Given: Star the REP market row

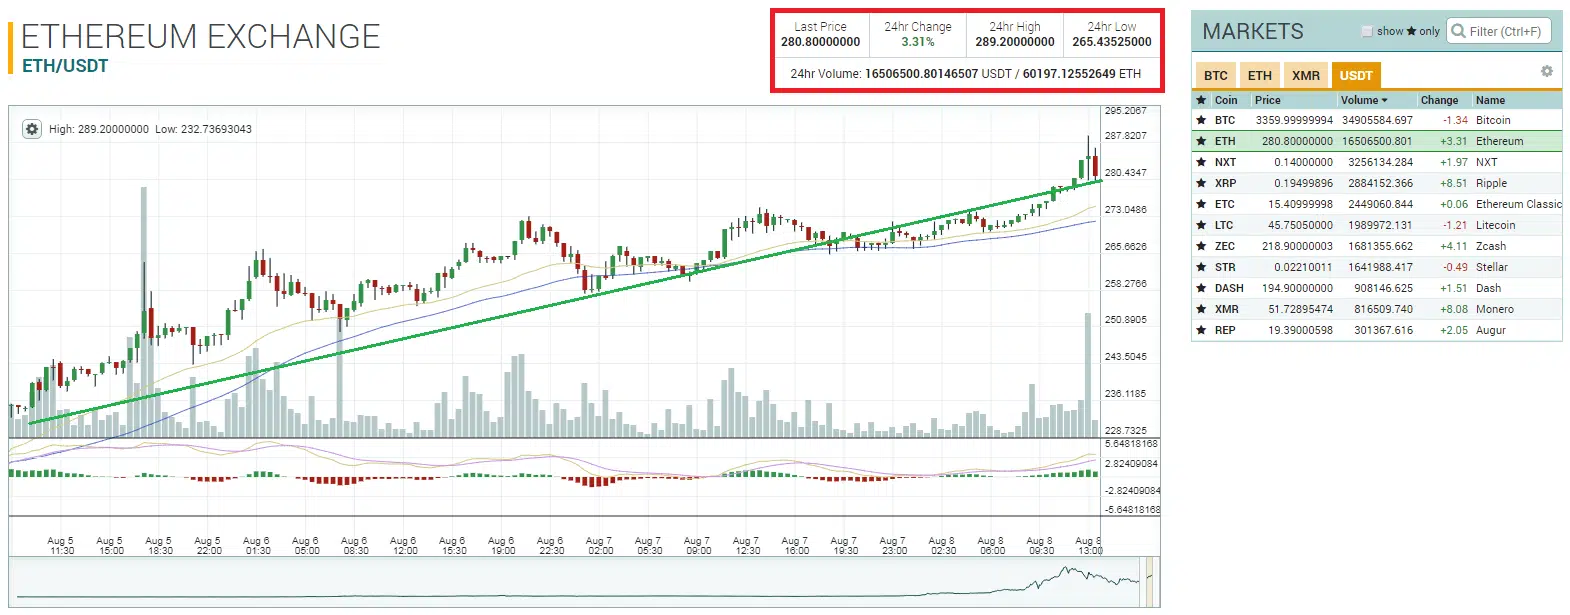Looking at the screenshot, I should (x=1201, y=330).
